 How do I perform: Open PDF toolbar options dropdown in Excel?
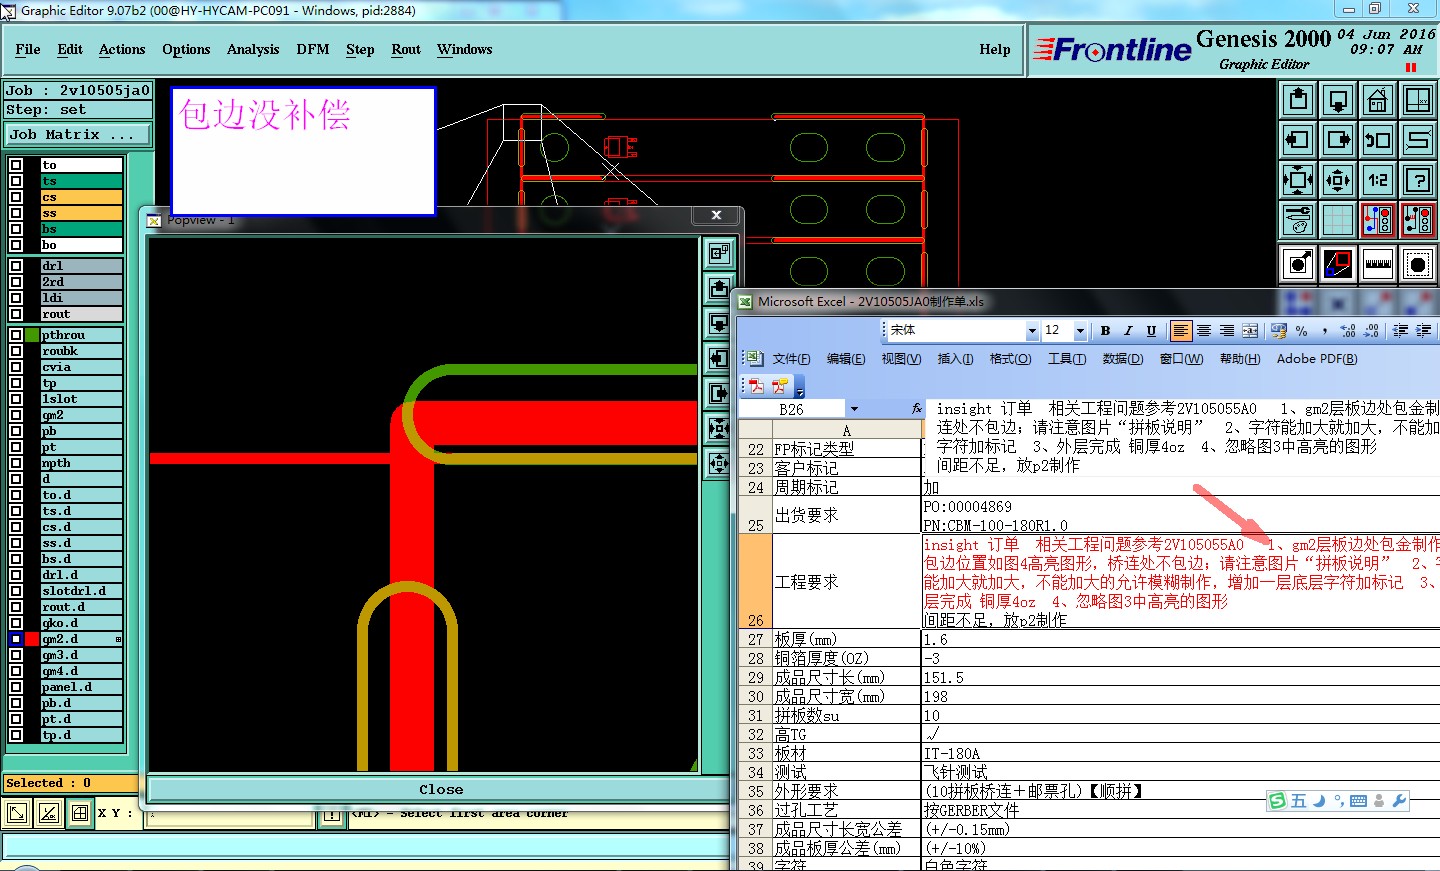pos(800,388)
